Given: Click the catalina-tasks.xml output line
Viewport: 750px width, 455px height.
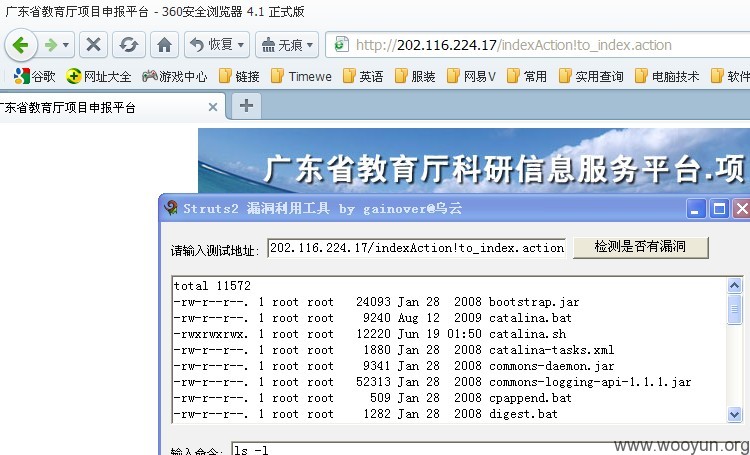Looking at the screenshot, I should [x=394, y=350].
